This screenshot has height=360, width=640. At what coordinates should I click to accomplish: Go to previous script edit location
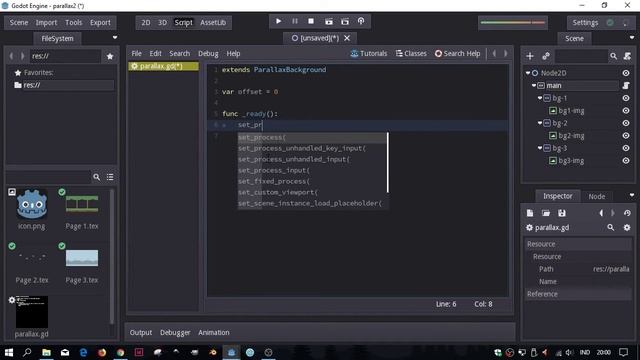(x=494, y=53)
